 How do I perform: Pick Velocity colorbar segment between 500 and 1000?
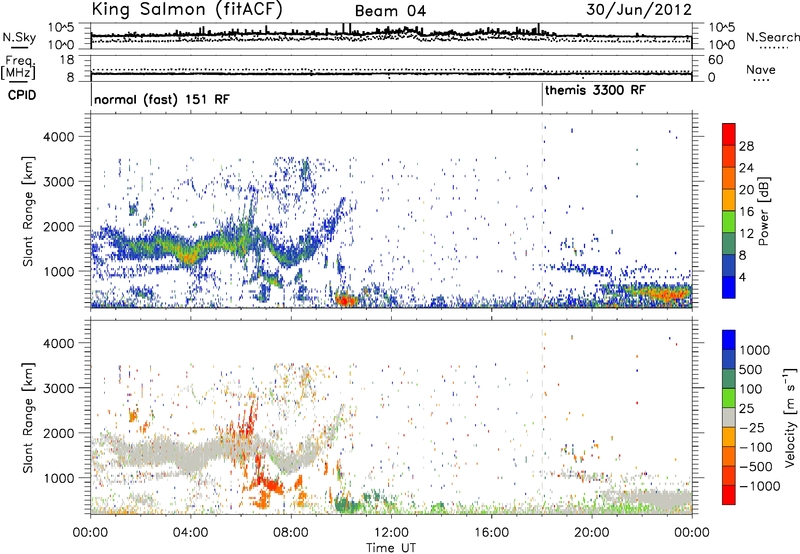(x=729, y=359)
